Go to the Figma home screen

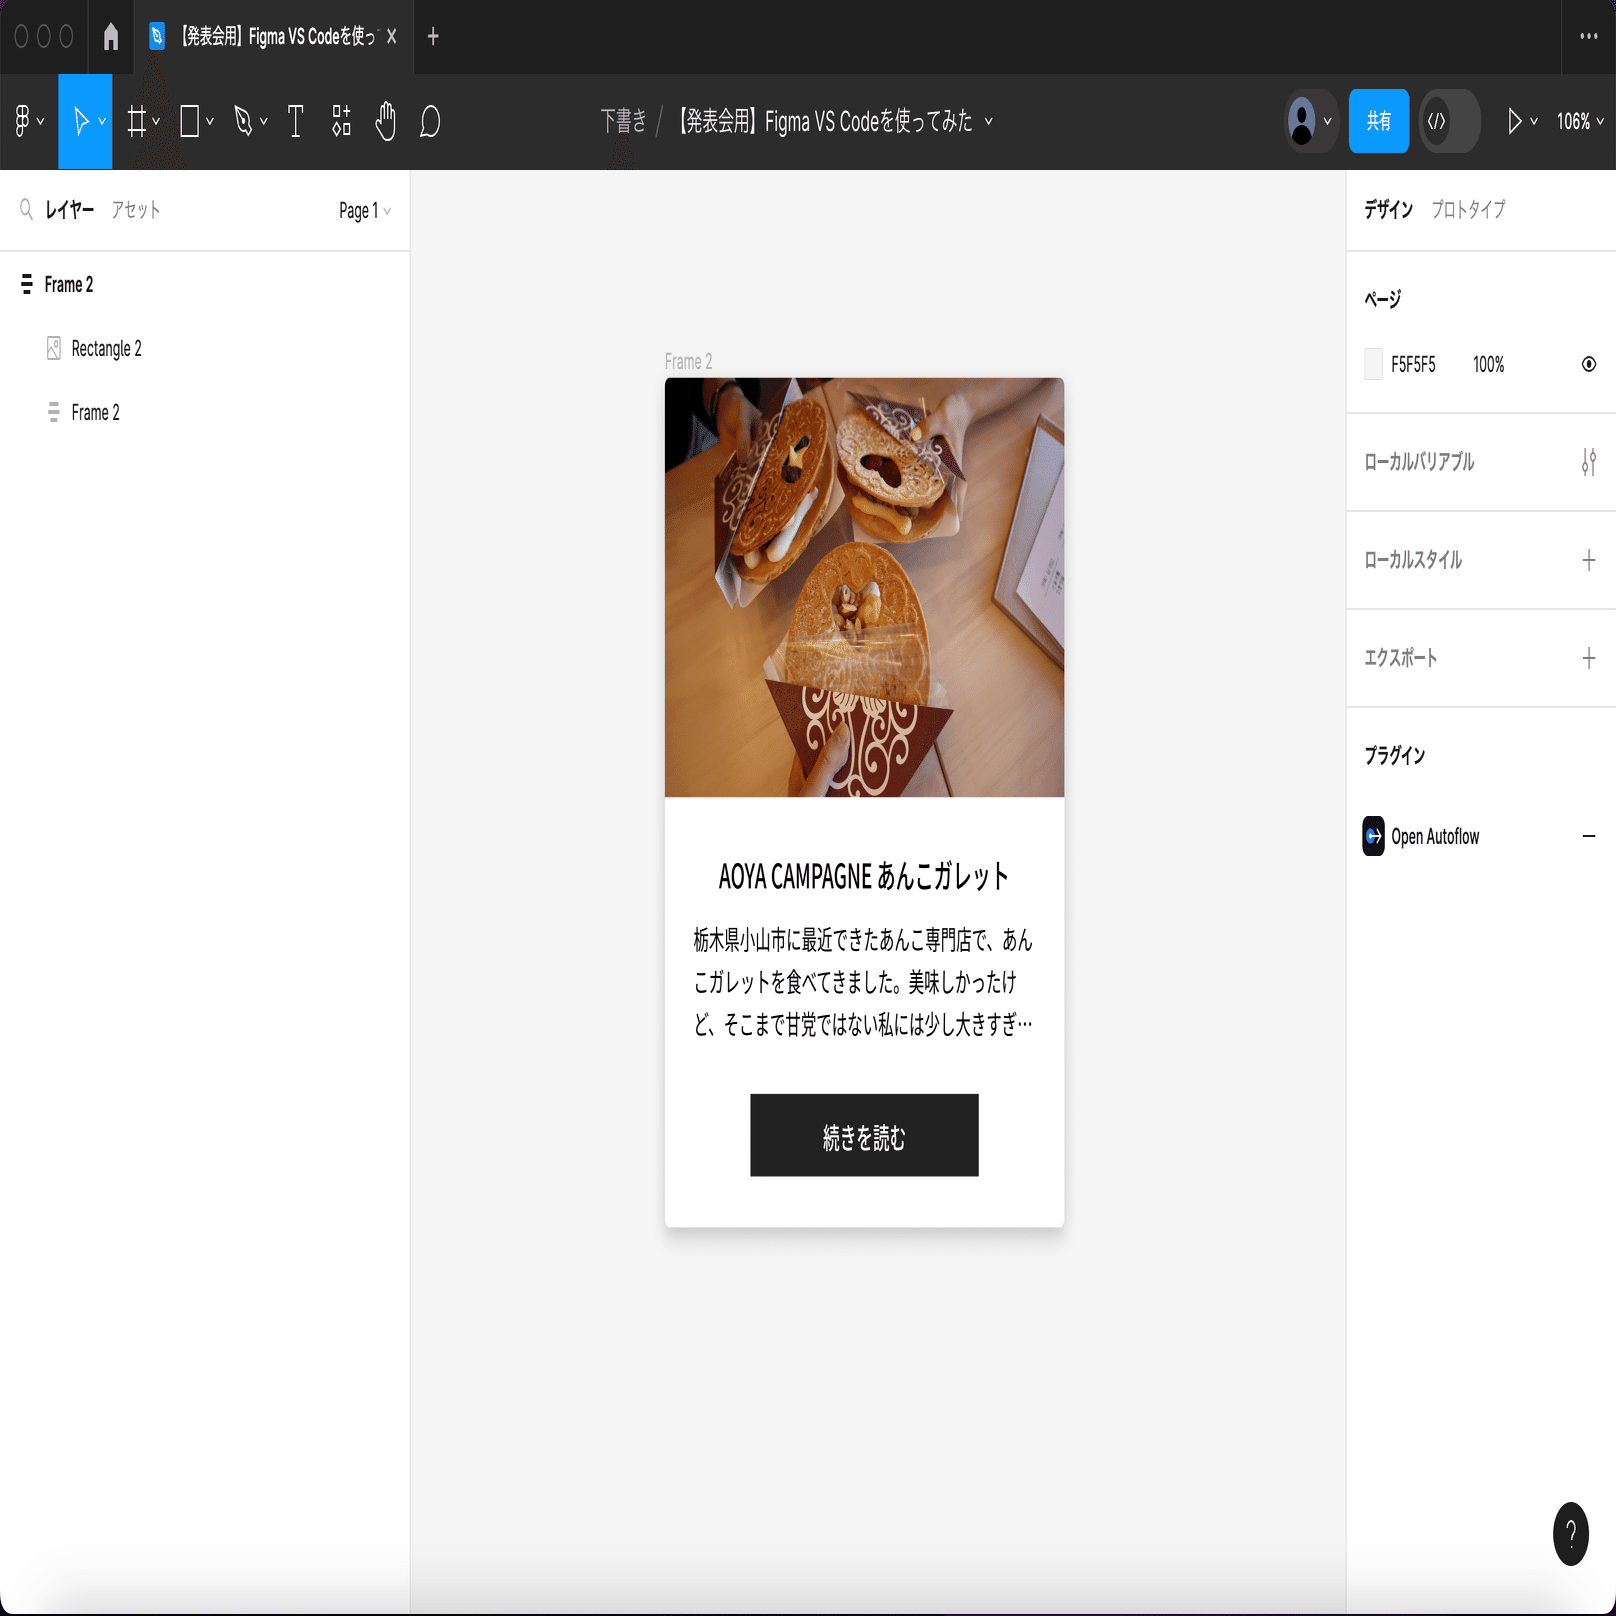pyautogui.click(x=111, y=37)
